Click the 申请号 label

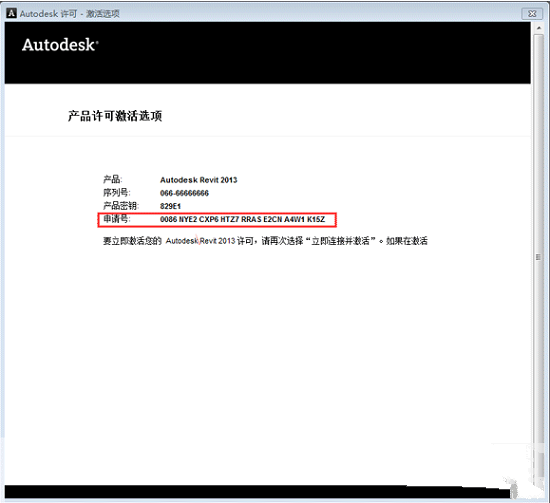pyautogui.click(x=117, y=219)
